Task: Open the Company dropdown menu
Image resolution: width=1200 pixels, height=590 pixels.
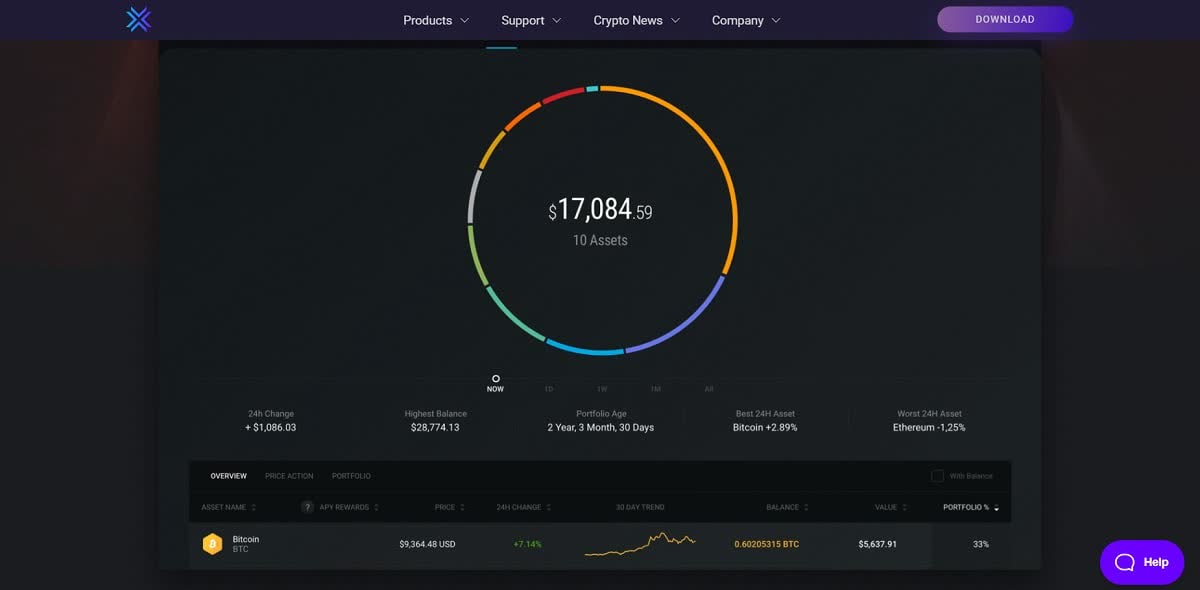Action: pos(746,20)
